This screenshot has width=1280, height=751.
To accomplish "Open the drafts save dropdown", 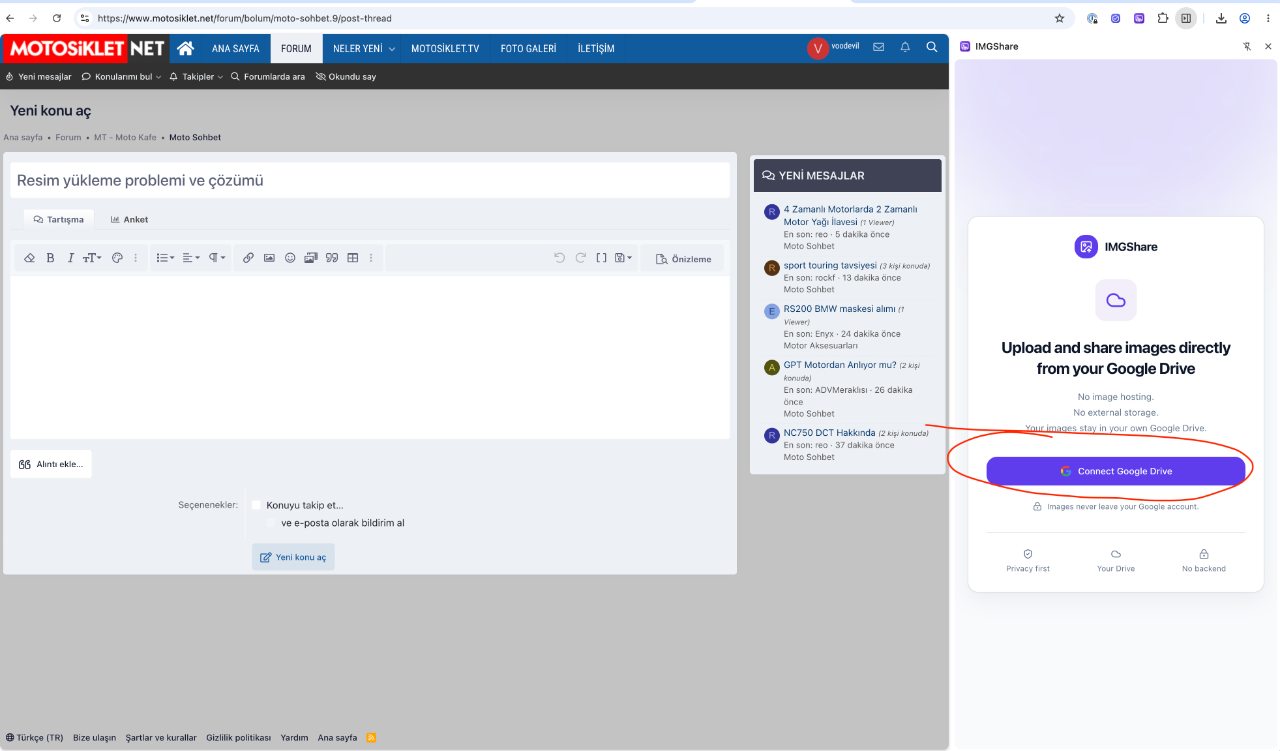I will pos(623,258).
